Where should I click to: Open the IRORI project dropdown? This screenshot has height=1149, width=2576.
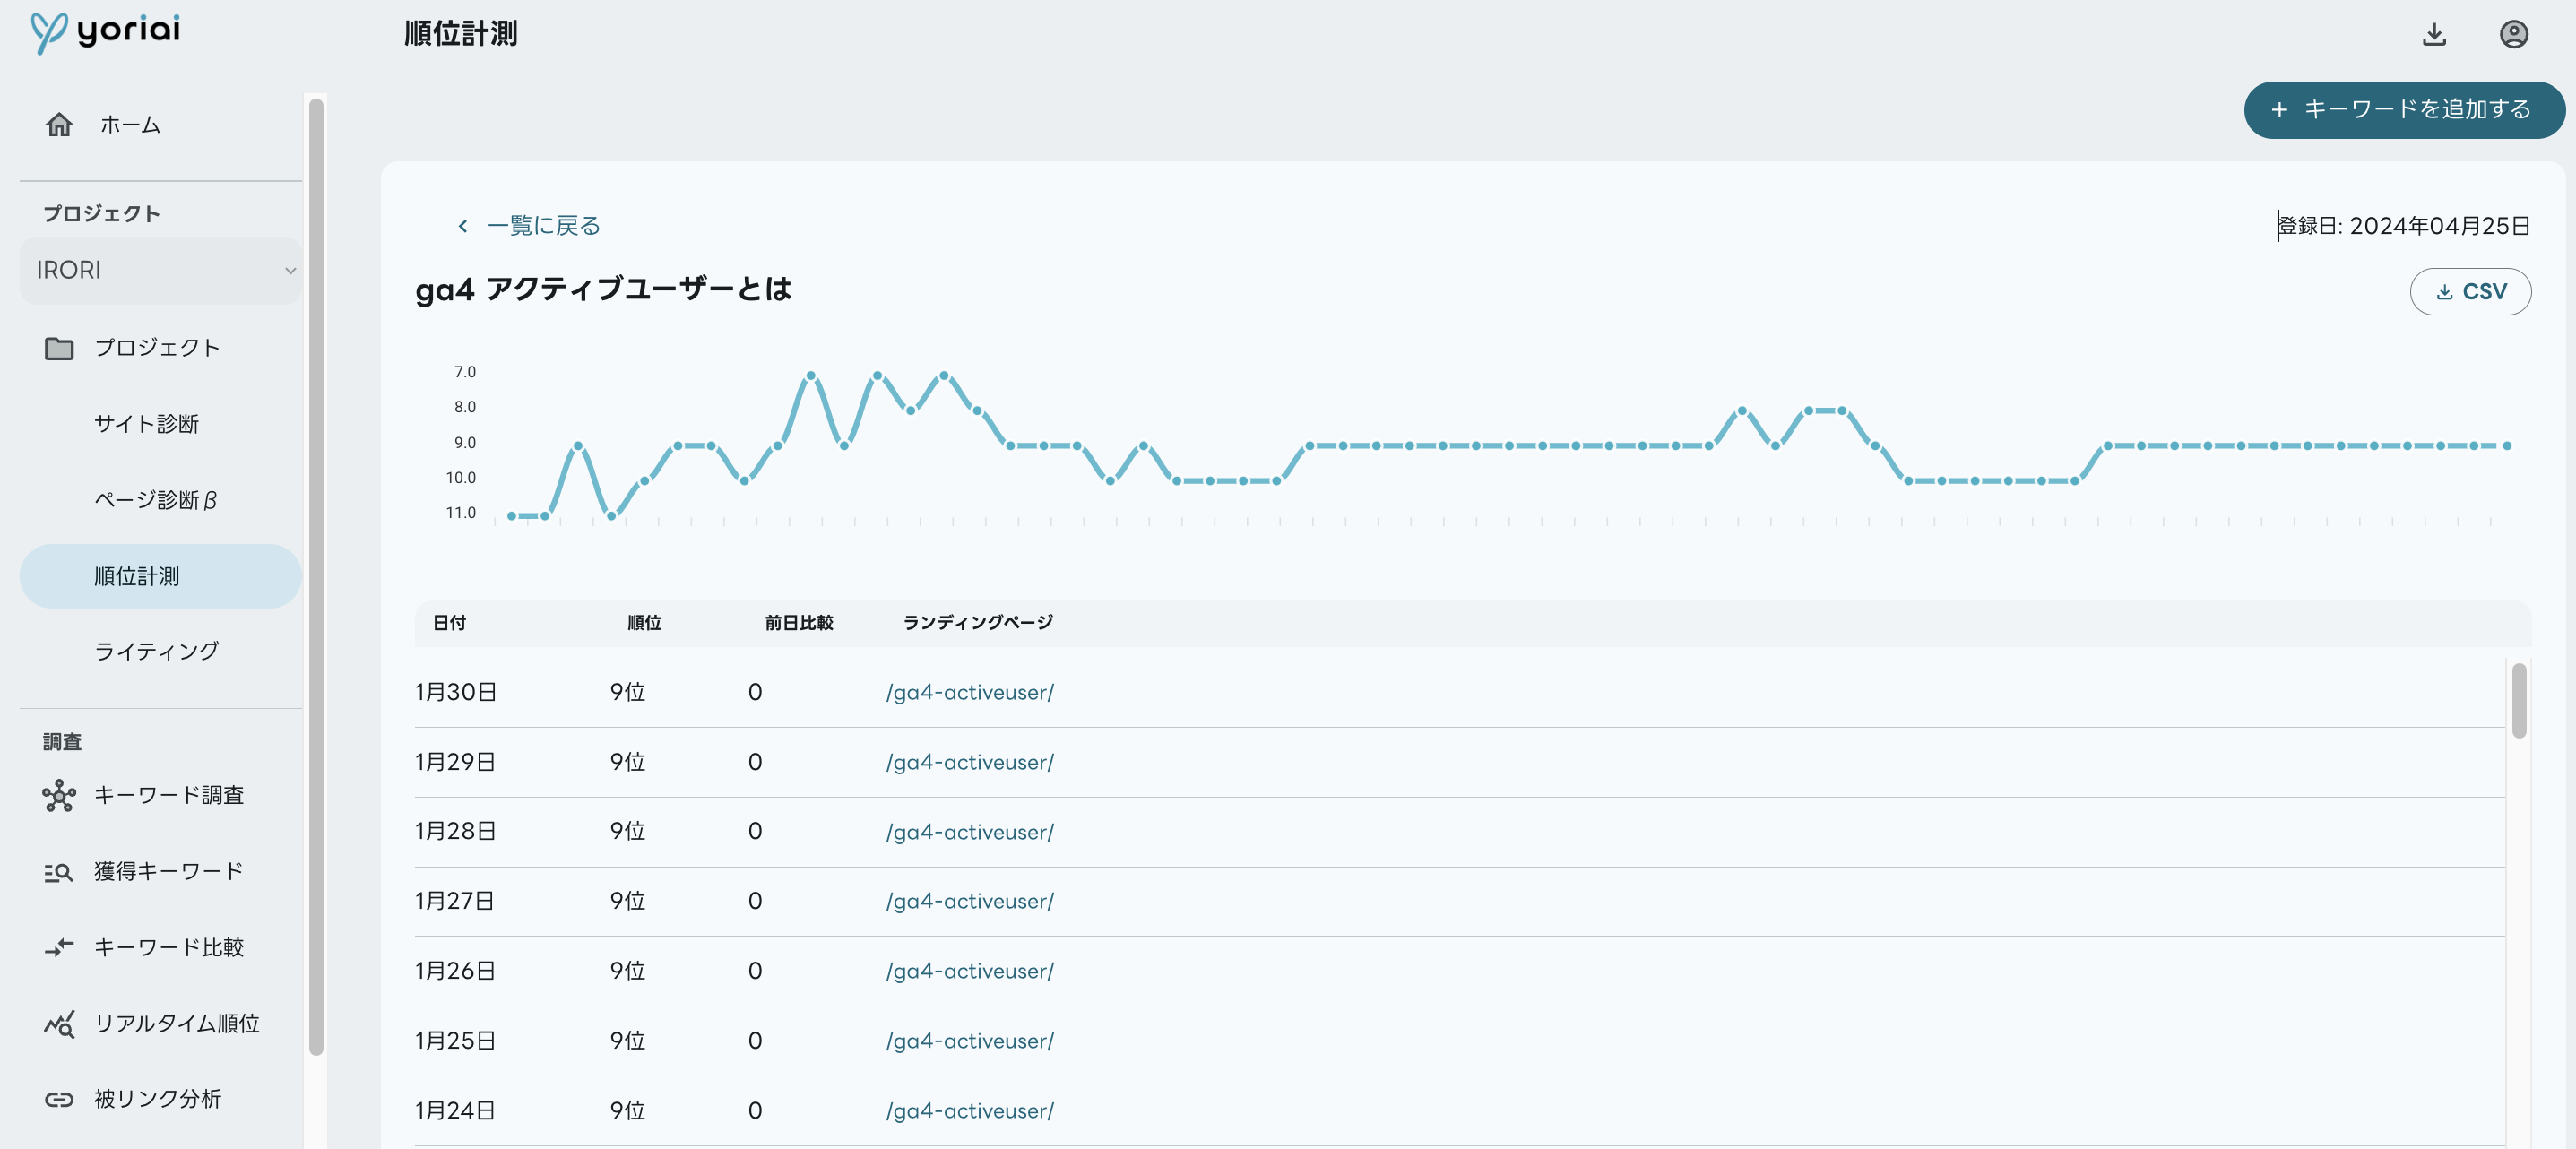160,270
